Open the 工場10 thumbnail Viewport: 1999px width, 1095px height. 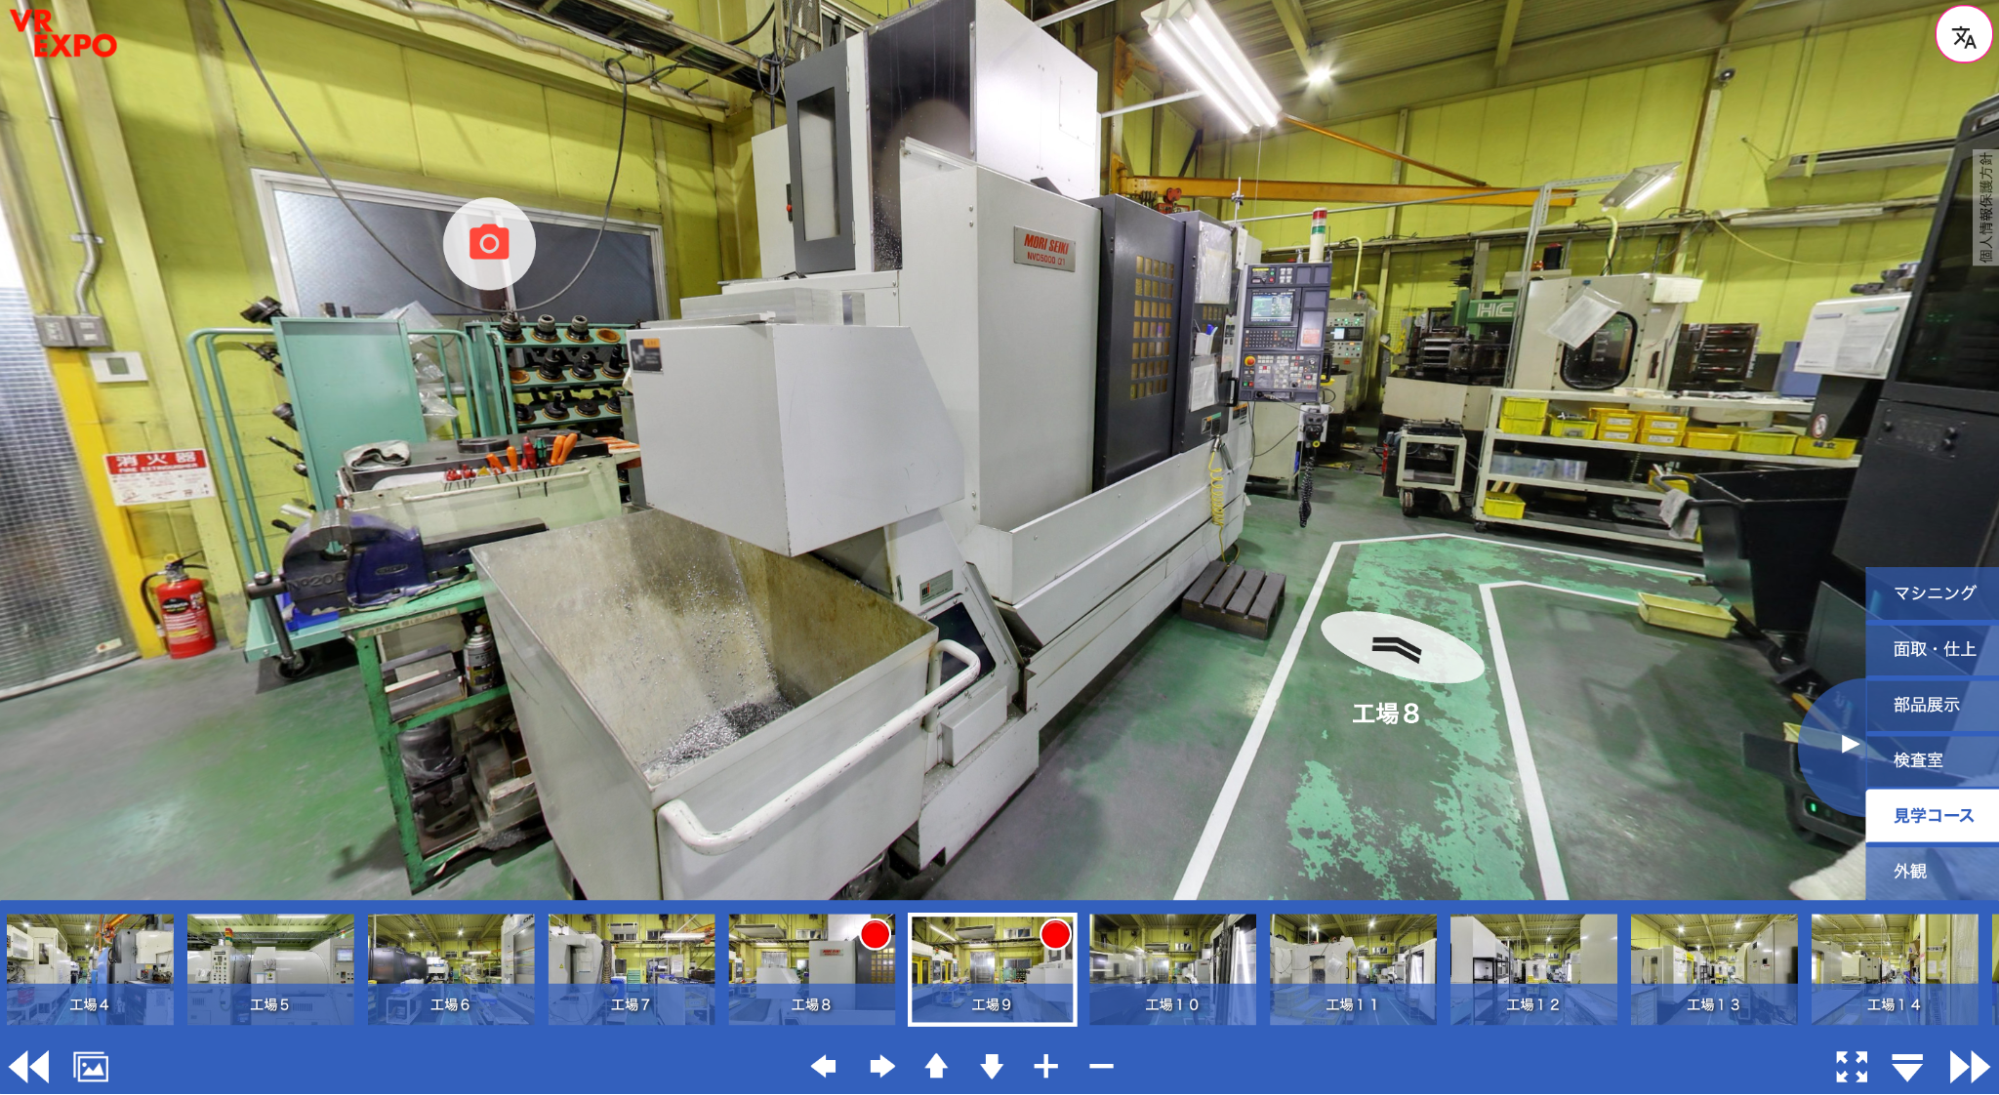point(1172,968)
